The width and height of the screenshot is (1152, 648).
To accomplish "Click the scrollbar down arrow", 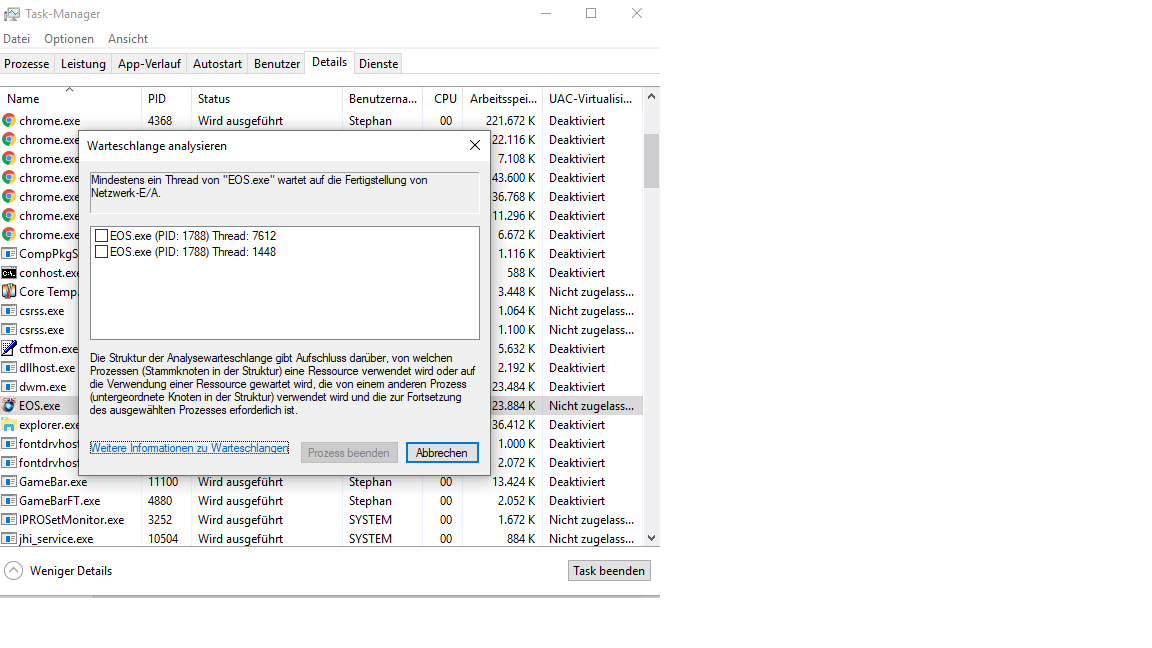I will click(651, 538).
